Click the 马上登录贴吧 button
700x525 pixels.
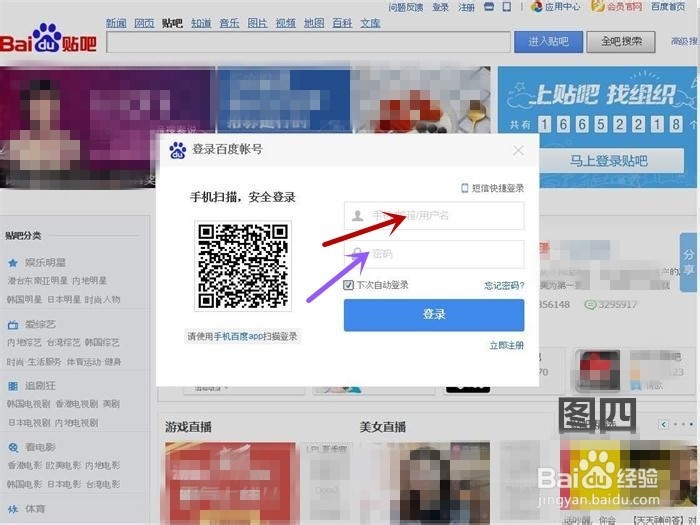point(608,161)
